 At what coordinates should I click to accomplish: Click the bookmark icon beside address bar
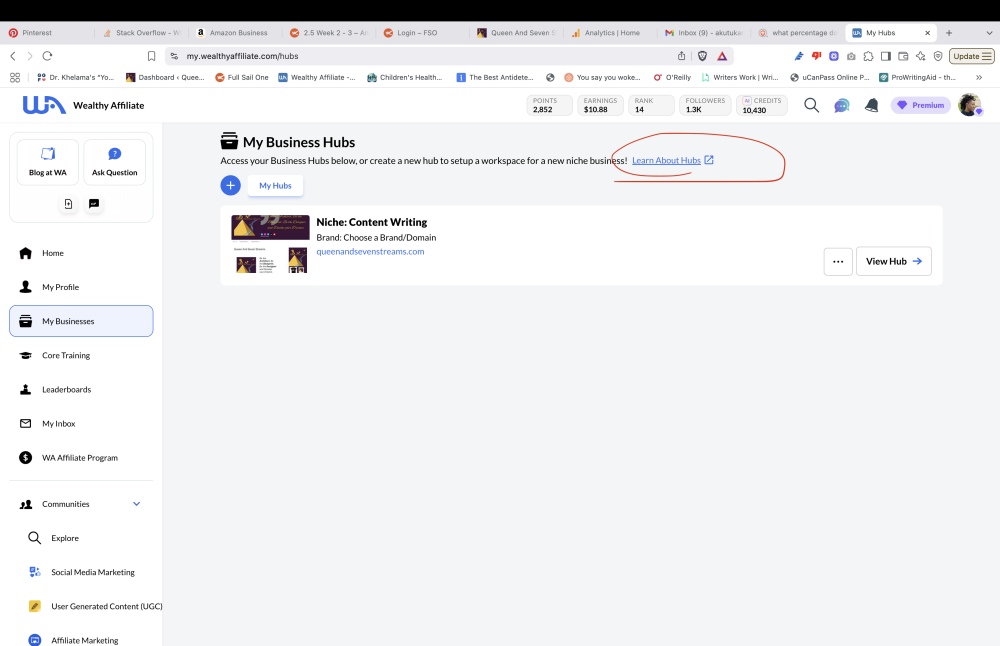coord(151,56)
